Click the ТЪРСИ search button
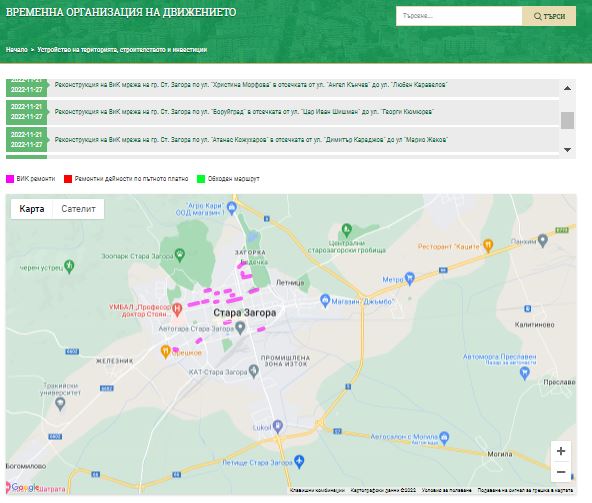The image size is (592, 503). [549, 16]
